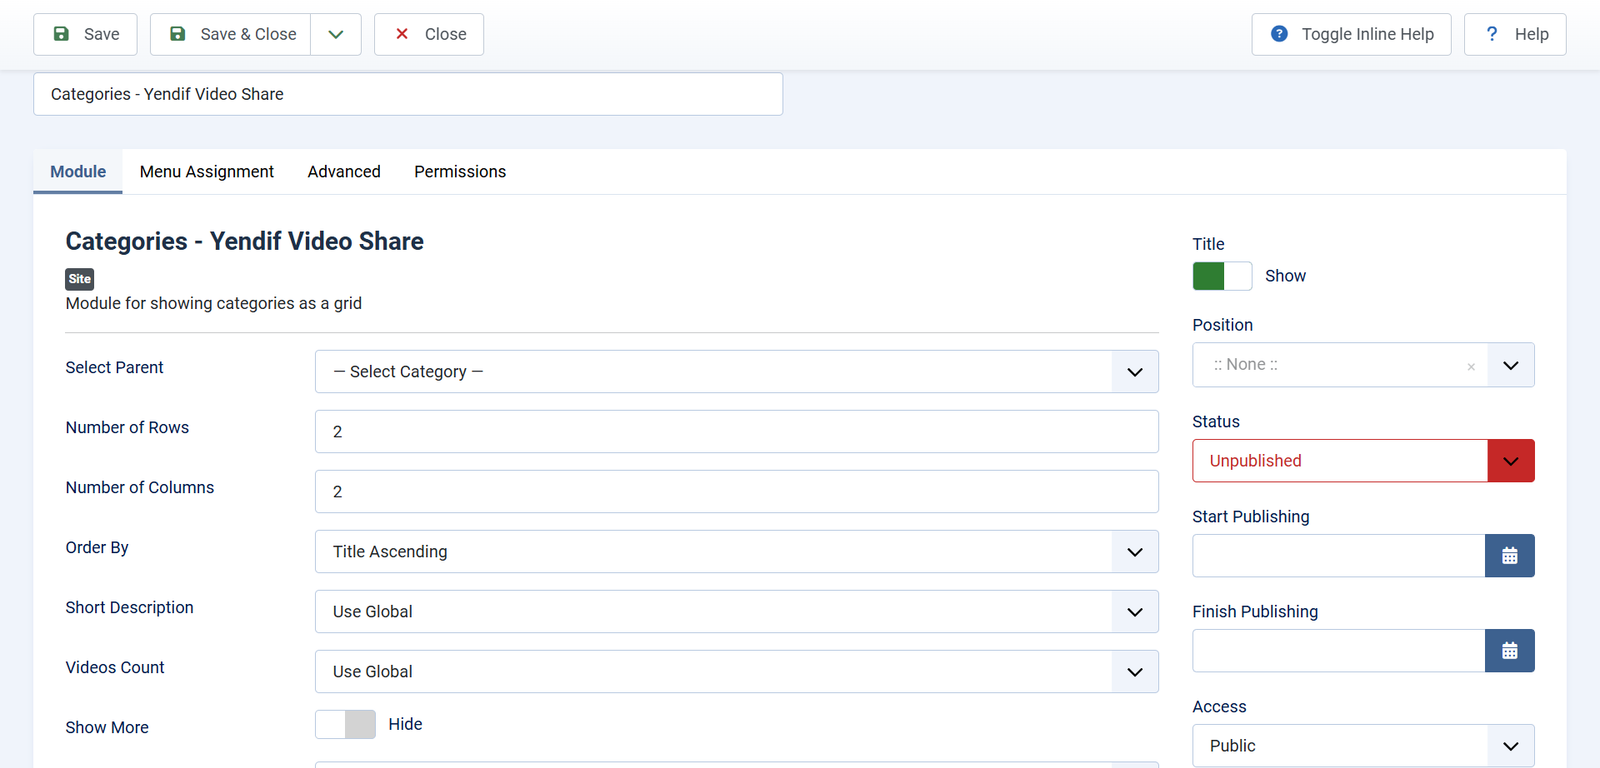
Task: Click 'Module for showing categories as a grid' text
Action: pyautogui.click(x=214, y=303)
